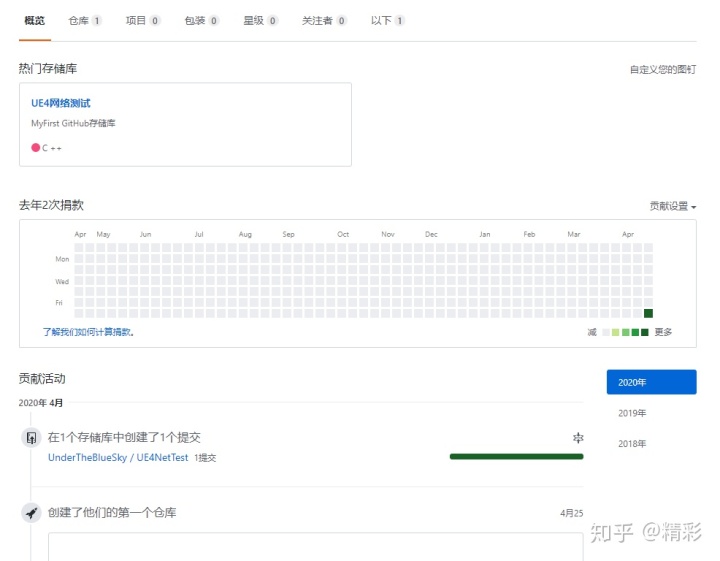Open the 概览 overview tab
Viewport: 720px width, 561px height.
(x=34, y=21)
